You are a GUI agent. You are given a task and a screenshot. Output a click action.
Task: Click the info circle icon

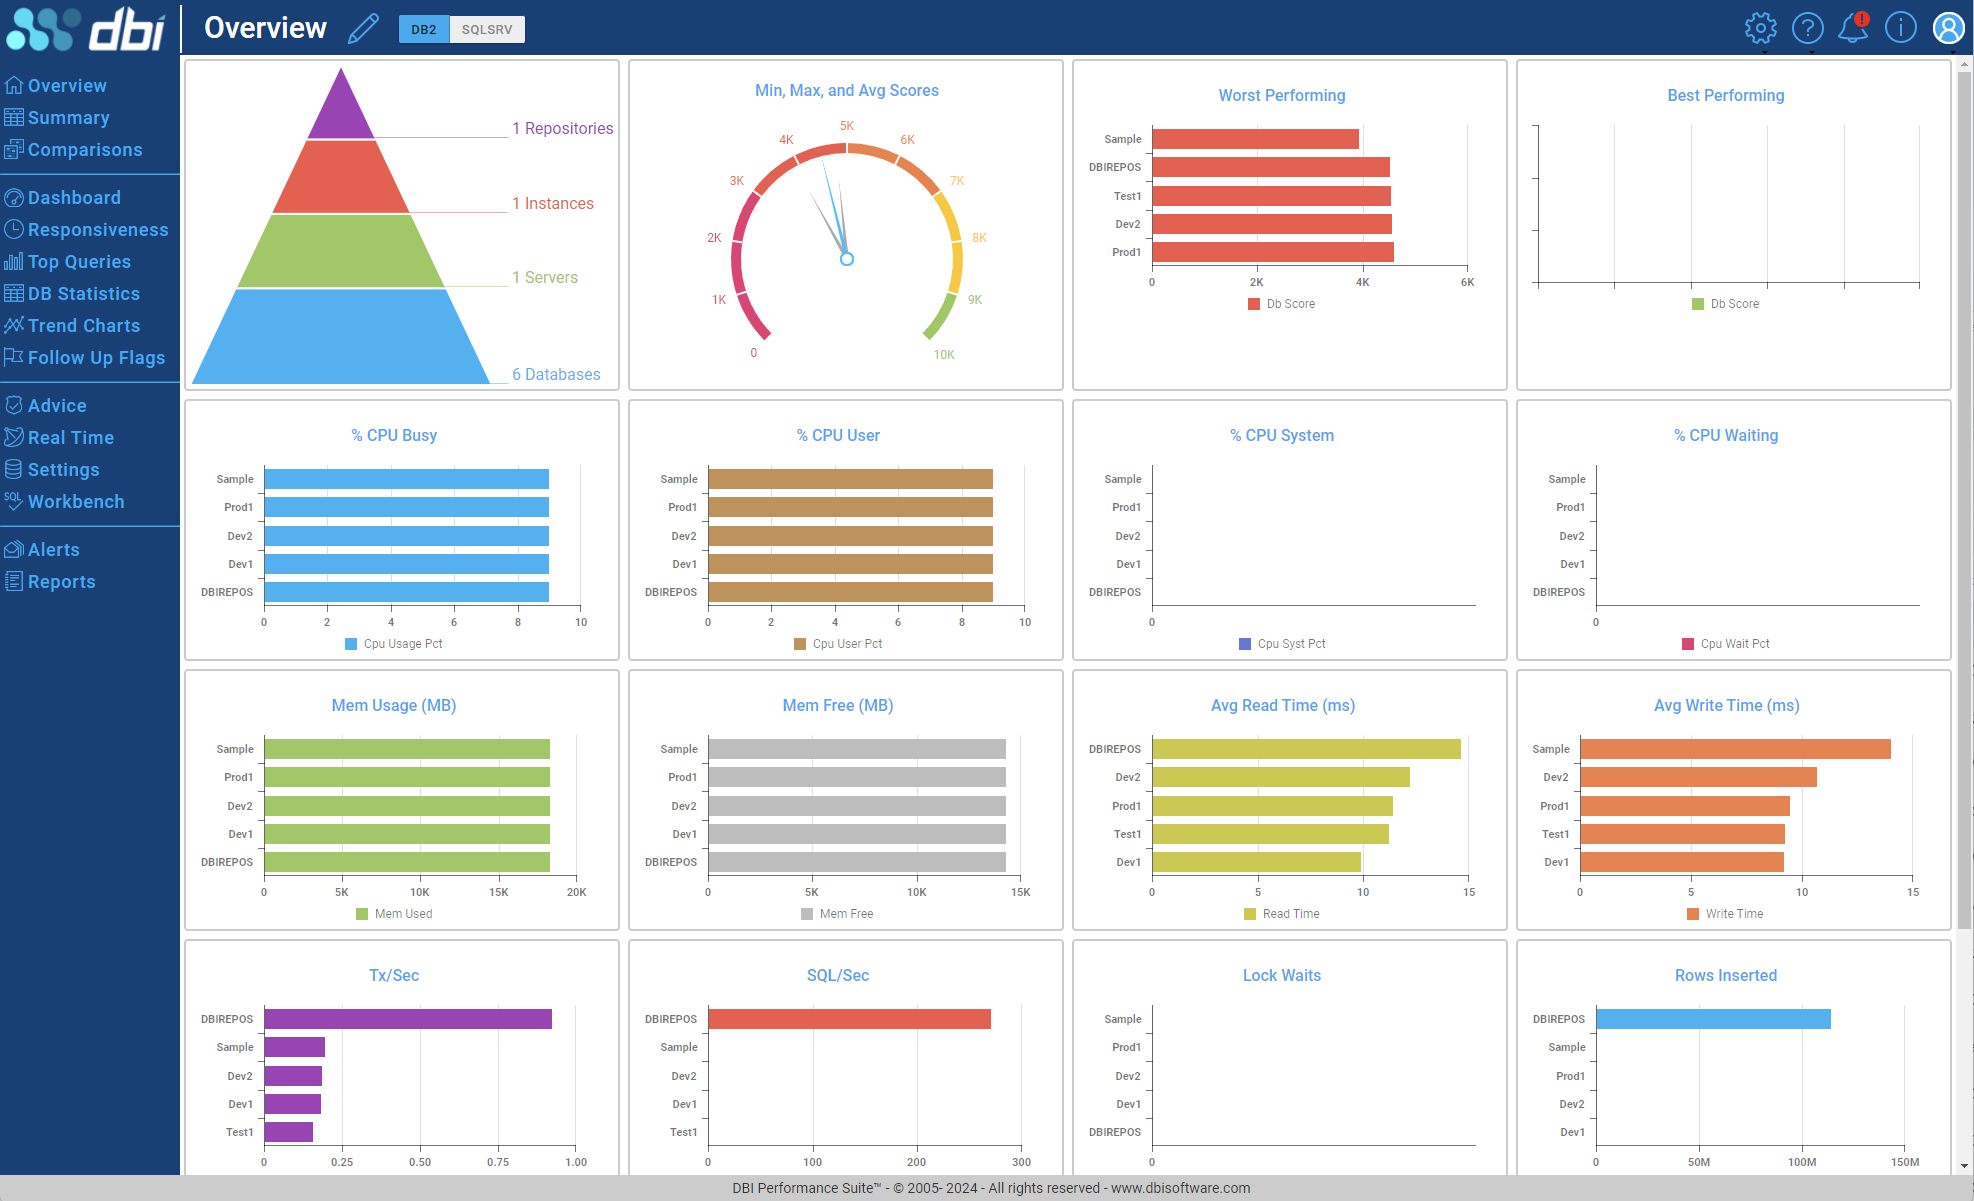pyautogui.click(x=1900, y=28)
